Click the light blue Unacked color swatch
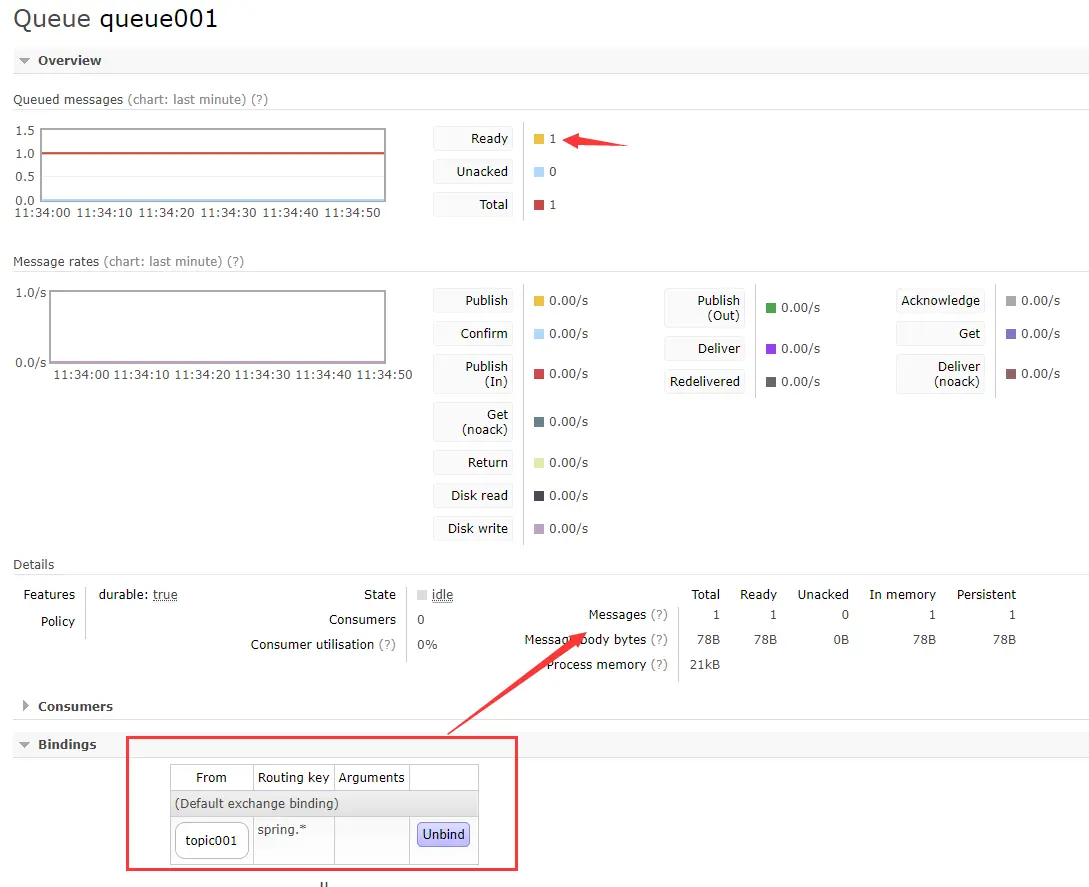Screen dimensions: 1089x887 click(x=539, y=172)
